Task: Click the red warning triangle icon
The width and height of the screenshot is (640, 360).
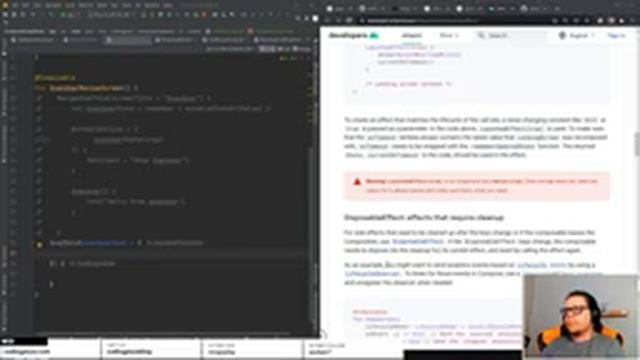Action: (357, 182)
